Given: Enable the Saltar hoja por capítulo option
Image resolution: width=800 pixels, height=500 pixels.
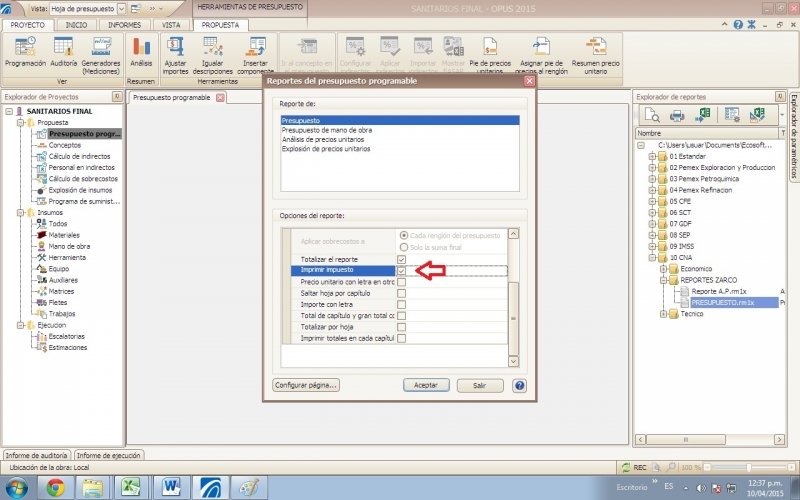Looking at the screenshot, I should [401, 293].
